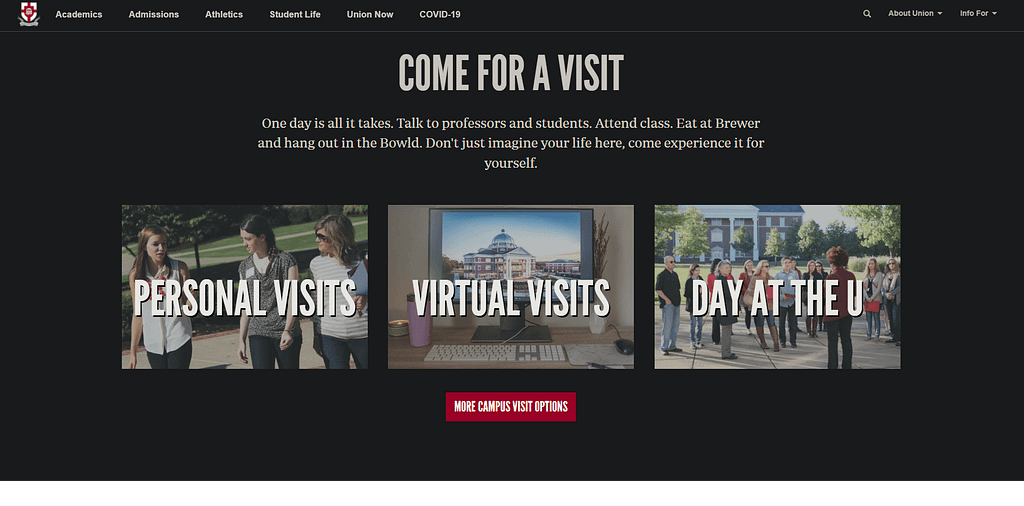Click the Personal Visits heading text
This screenshot has width=1024, height=506.
(245, 298)
